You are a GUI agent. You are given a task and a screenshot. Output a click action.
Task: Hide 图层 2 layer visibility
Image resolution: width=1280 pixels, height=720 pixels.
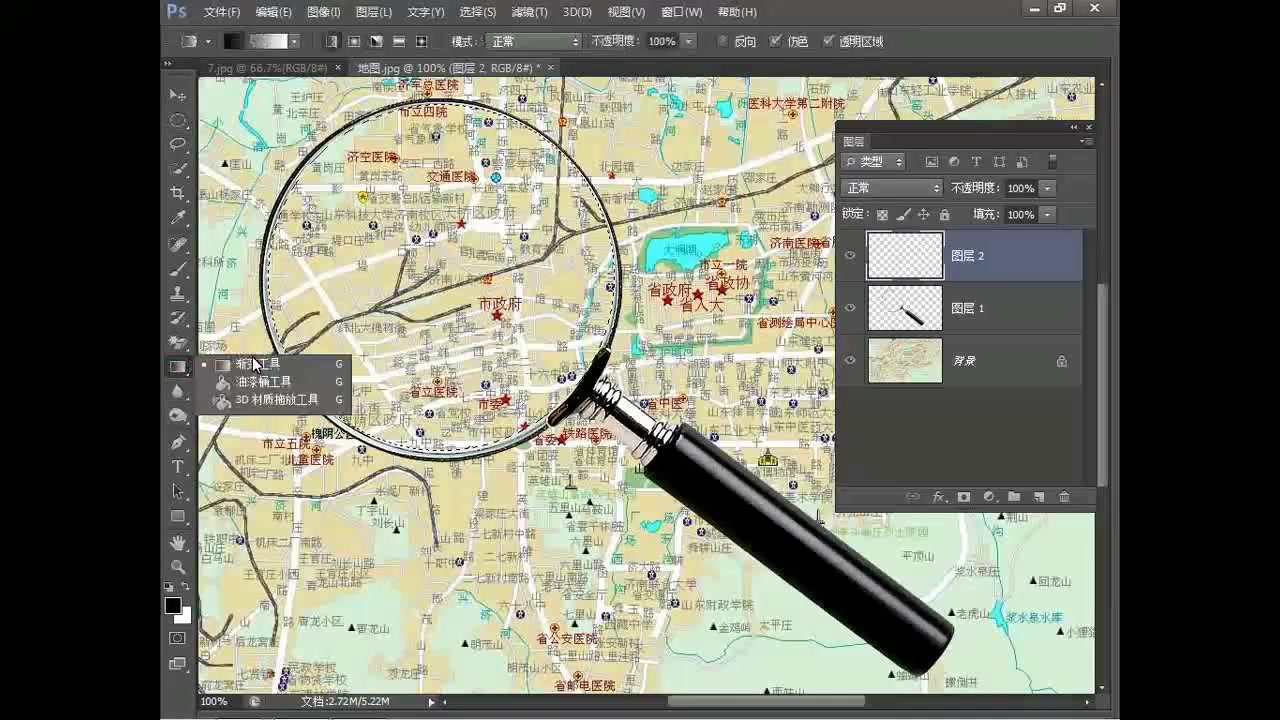click(850, 256)
